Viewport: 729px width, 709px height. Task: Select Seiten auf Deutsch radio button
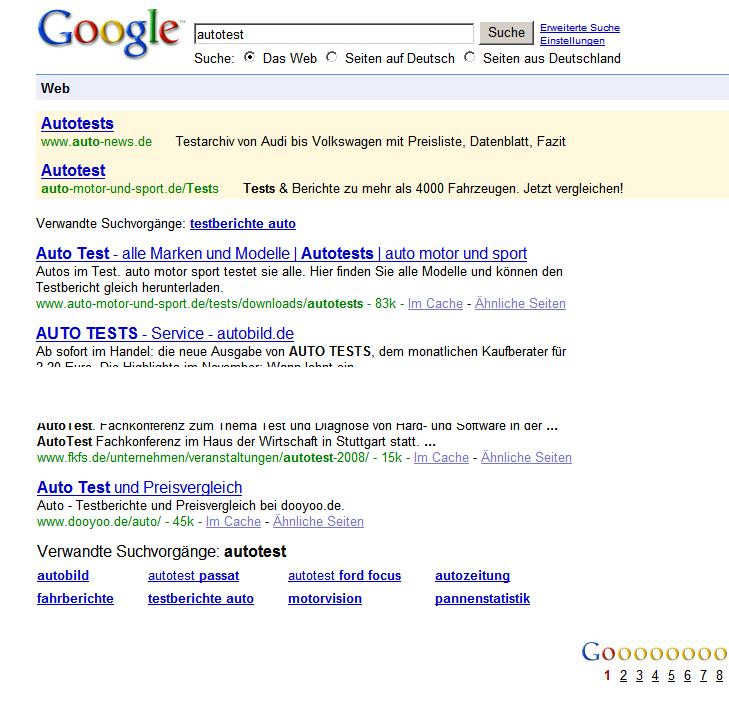(x=331, y=57)
